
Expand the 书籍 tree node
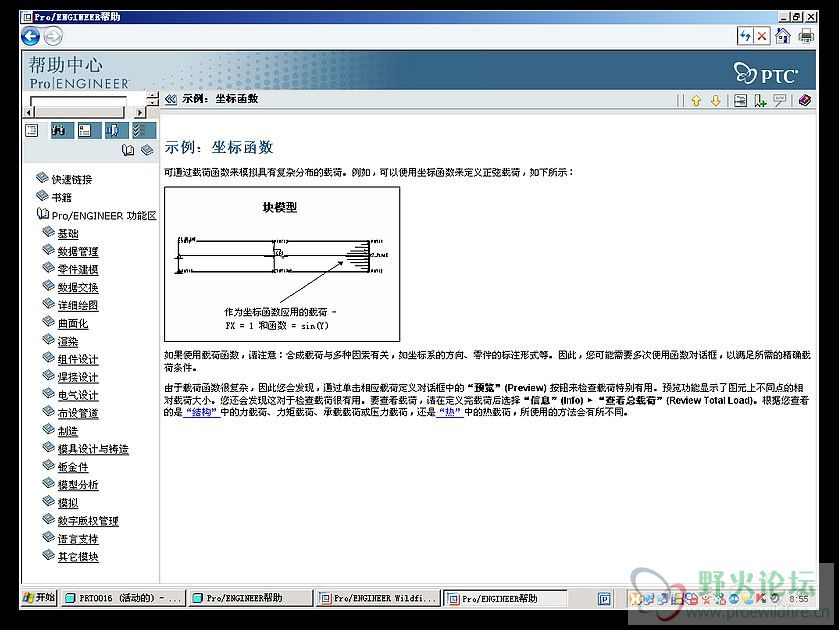(x=42, y=196)
